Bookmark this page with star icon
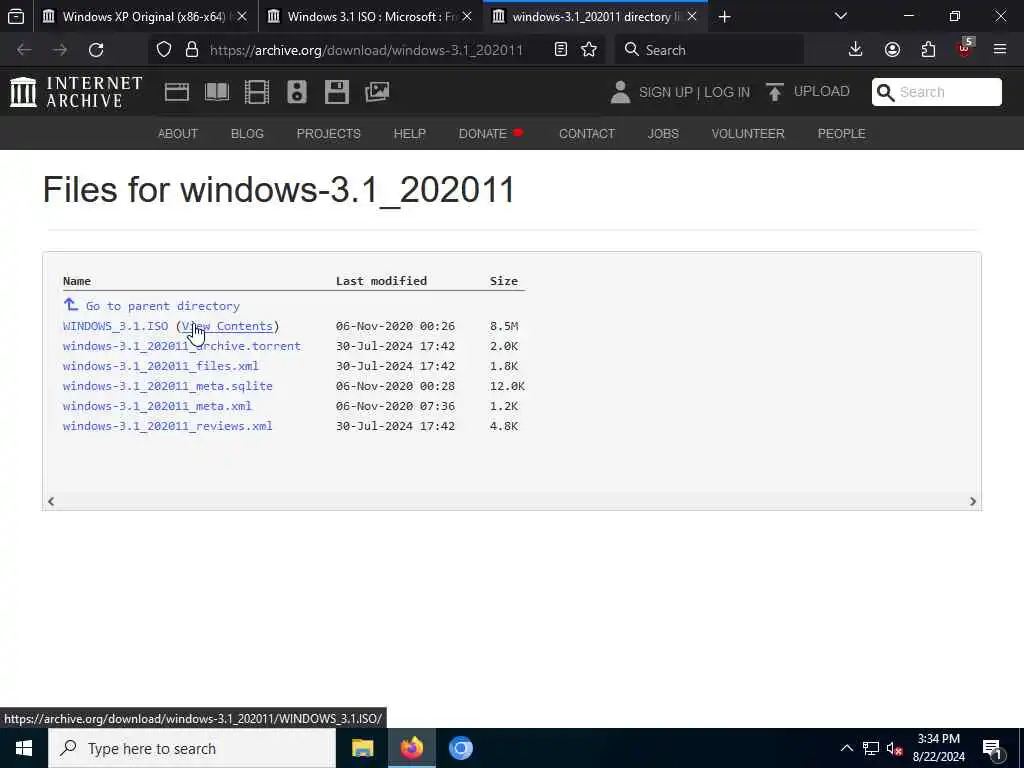Image resolution: width=1024 pixels, height=768 pixels. pos(589,50)
